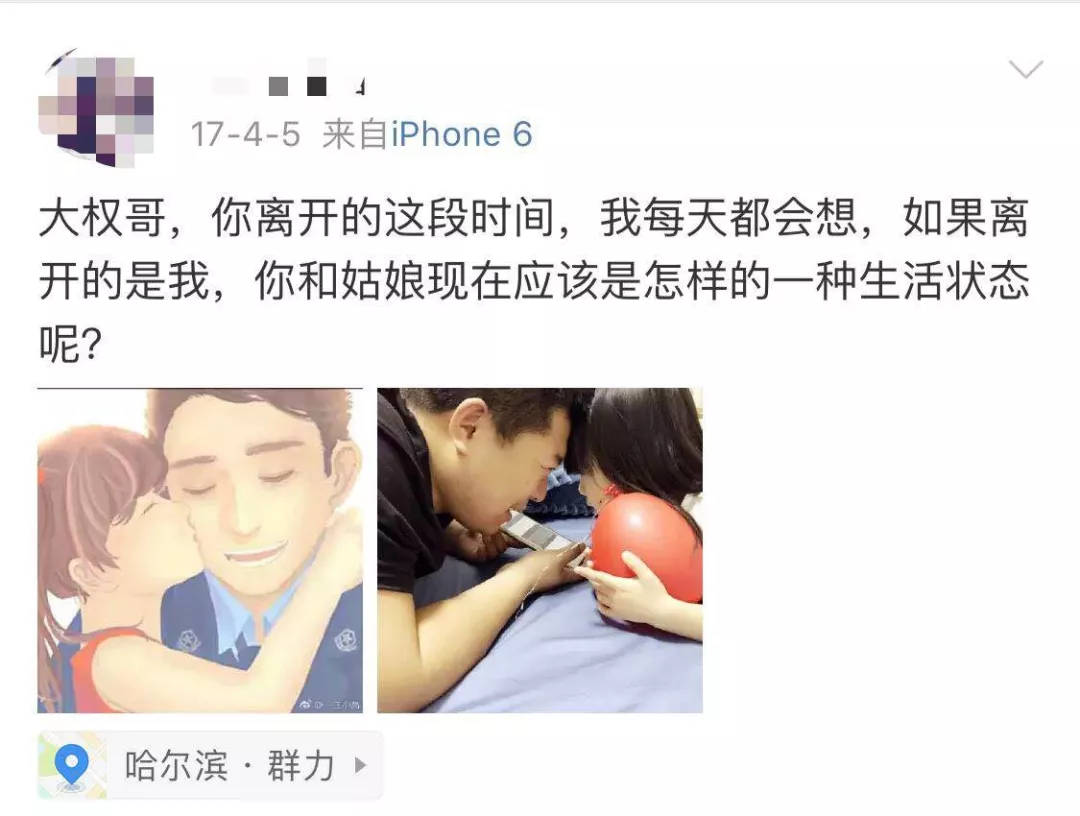Click the 来自 label before iPhone 6

[355, 134]
